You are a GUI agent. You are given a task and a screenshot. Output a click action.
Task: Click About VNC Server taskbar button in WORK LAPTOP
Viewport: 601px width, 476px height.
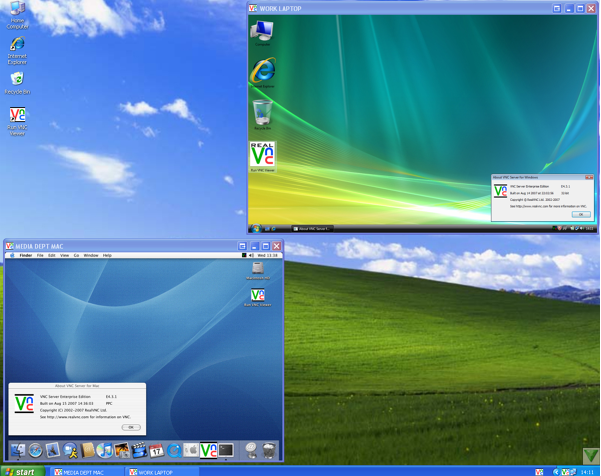[x=312, y=229]
